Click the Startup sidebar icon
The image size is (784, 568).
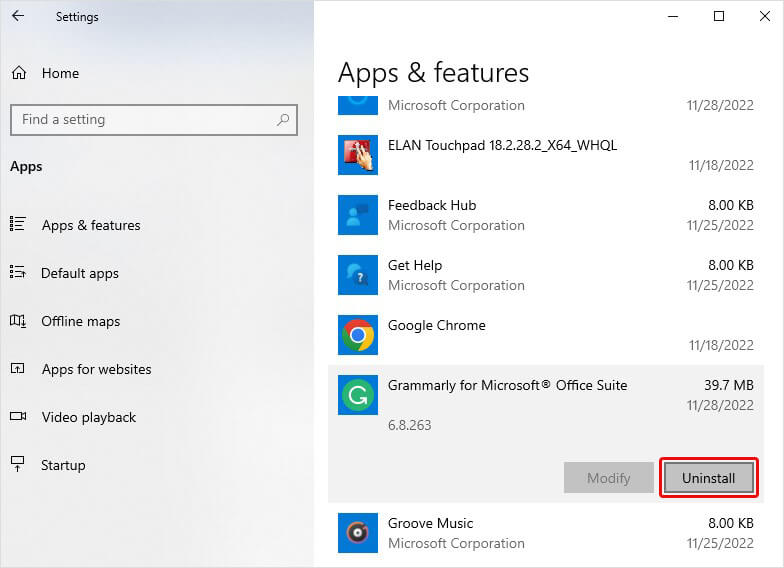pos(18,464)
